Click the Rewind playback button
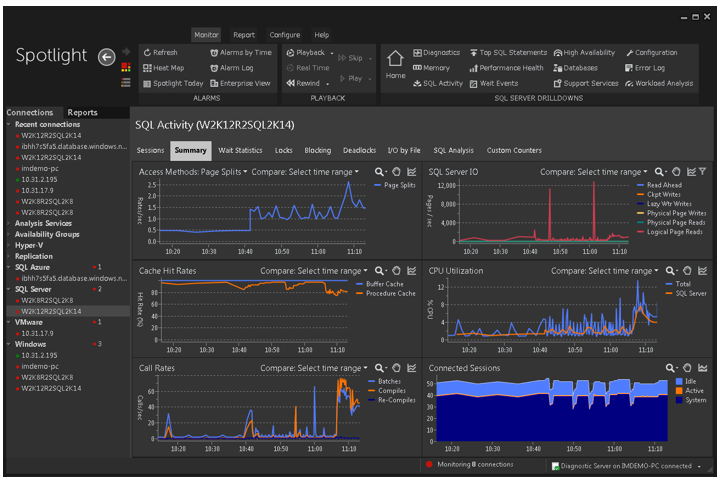 point(303,83)
